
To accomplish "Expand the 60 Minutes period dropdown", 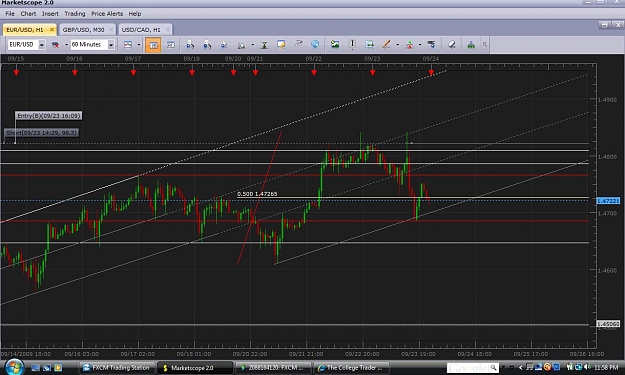I will click(x=111, y=45).
